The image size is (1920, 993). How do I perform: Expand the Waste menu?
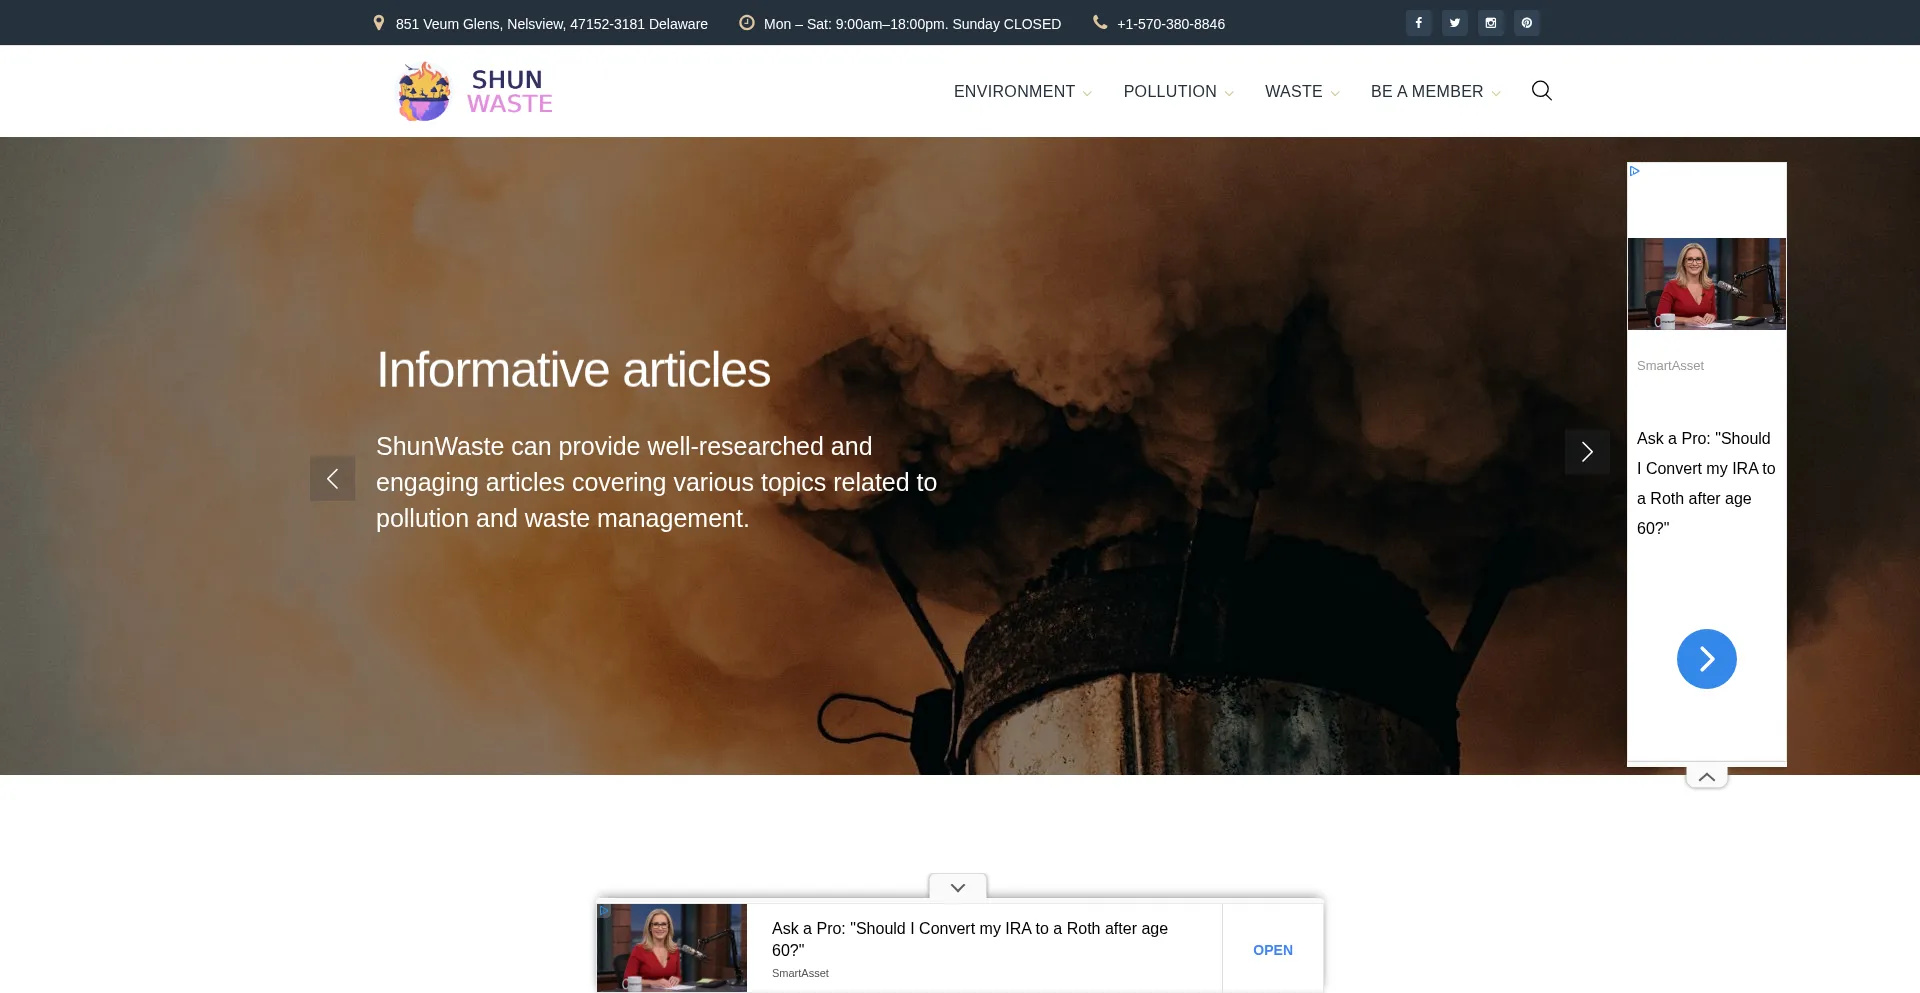pyautogui.click(x=1301, y=92)
